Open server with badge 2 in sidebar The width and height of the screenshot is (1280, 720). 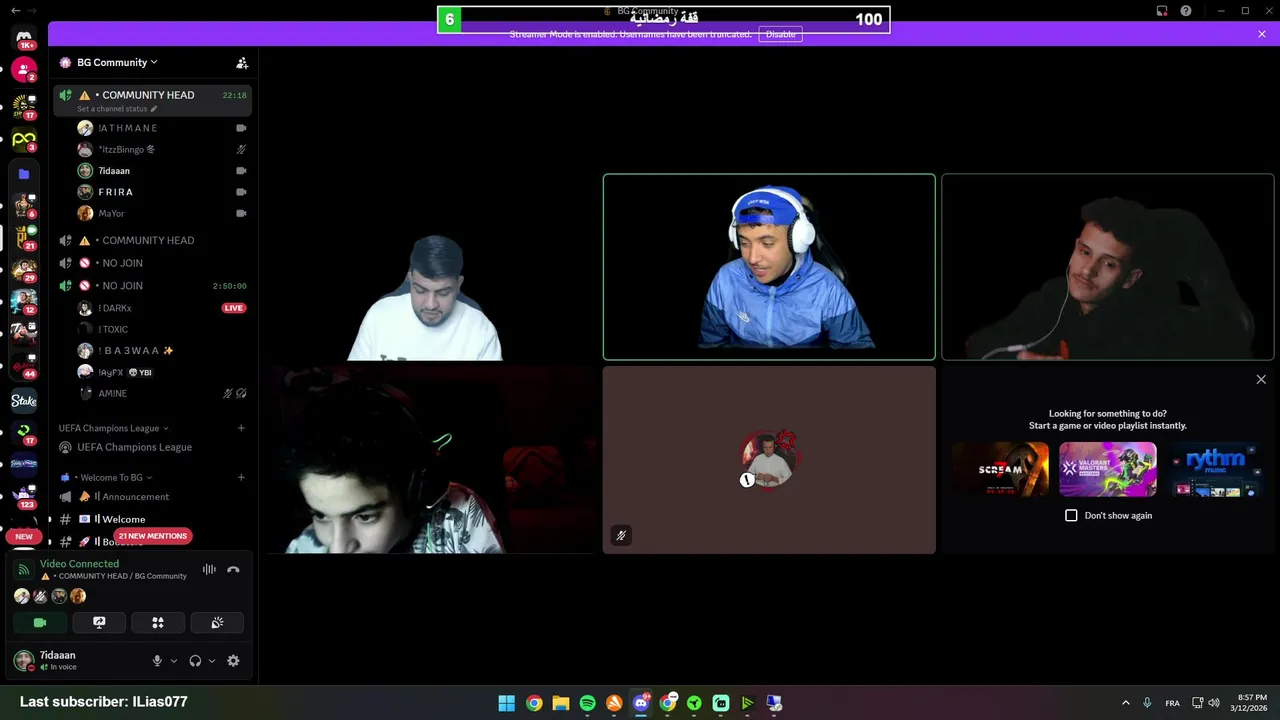click(x=24, y=71)
